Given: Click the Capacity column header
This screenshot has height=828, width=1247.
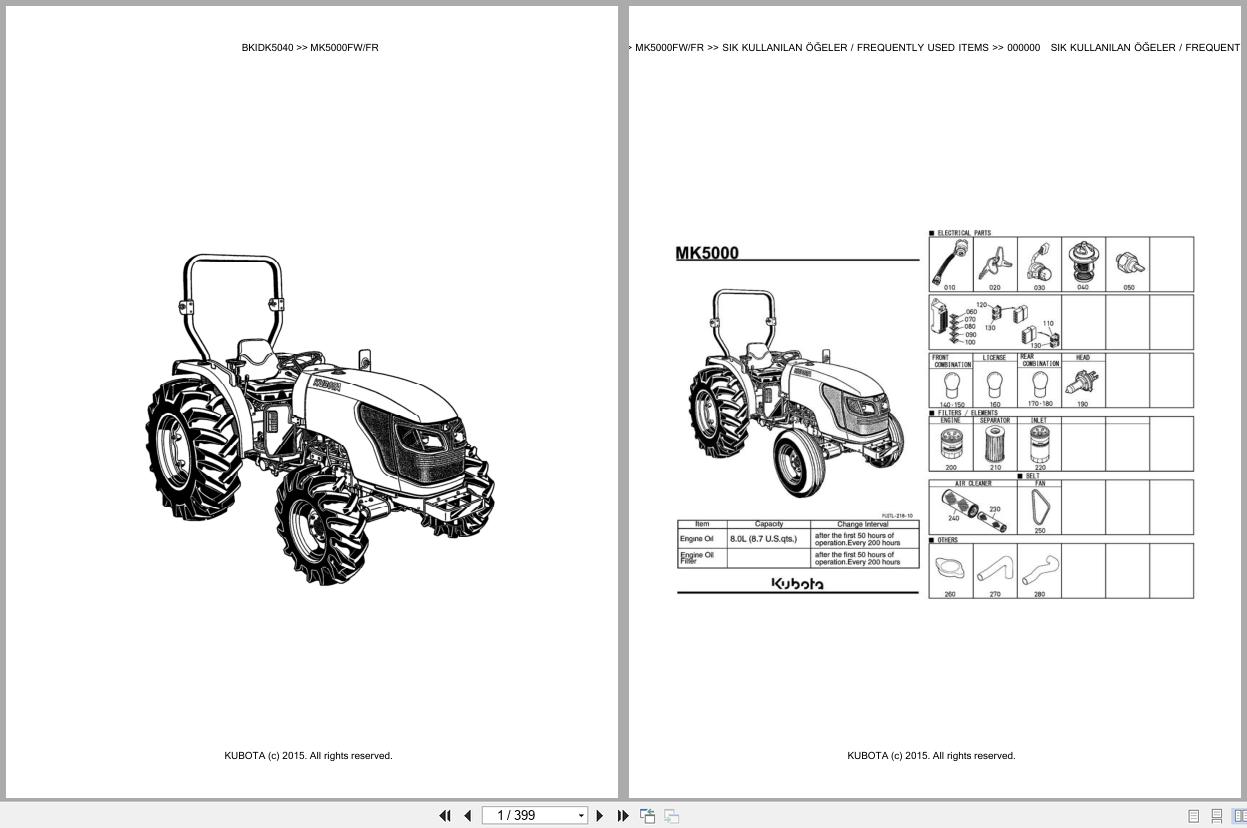Looking at the screenshot, I should (769, 524).
